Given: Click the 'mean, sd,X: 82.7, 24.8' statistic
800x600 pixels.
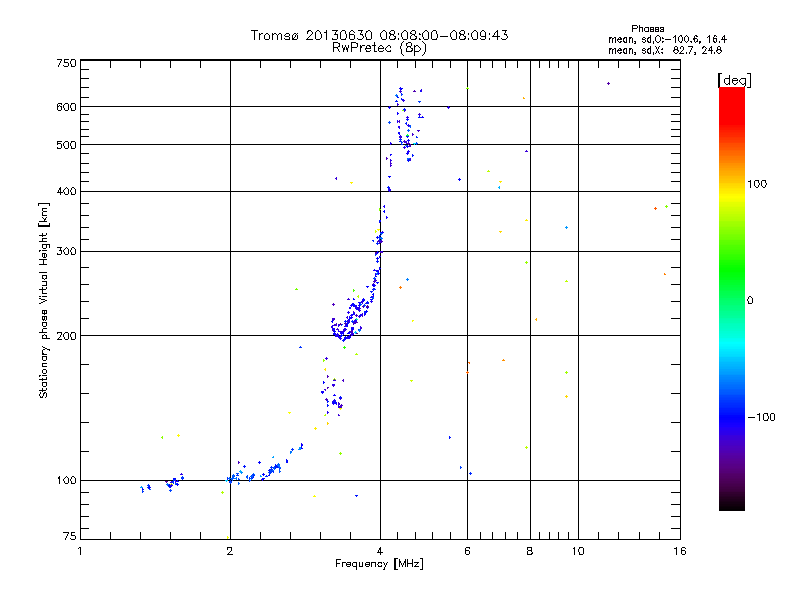Looking at the screenshot, I should pos(665,50).
